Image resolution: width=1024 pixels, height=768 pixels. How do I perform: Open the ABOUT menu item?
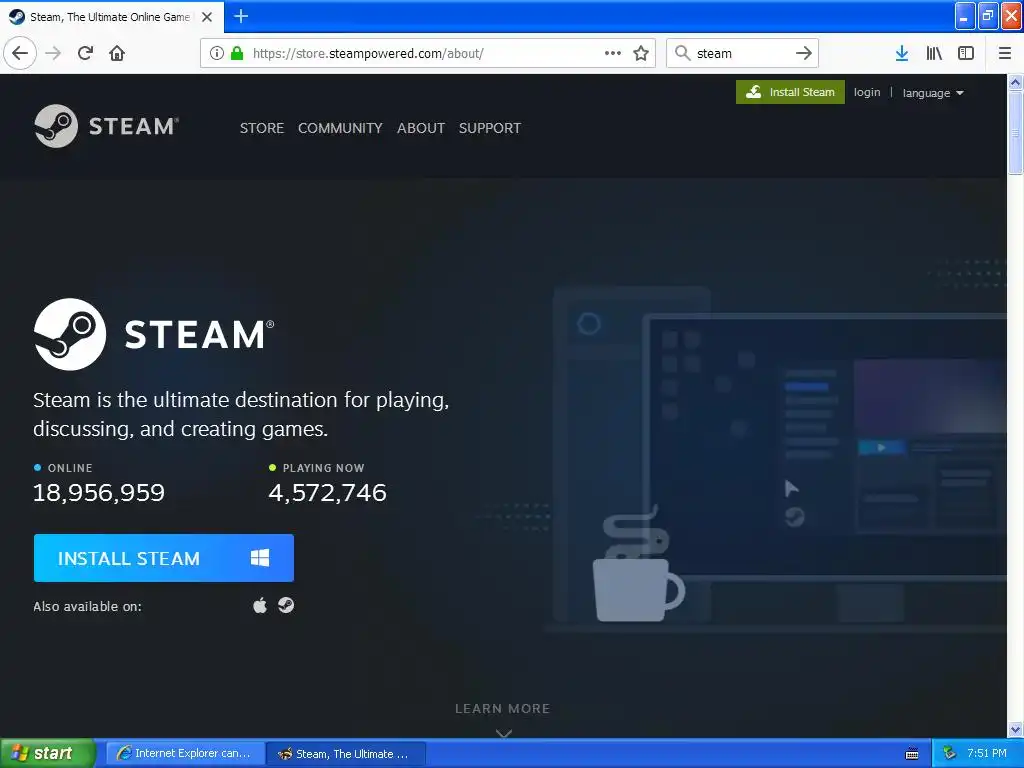421,128
